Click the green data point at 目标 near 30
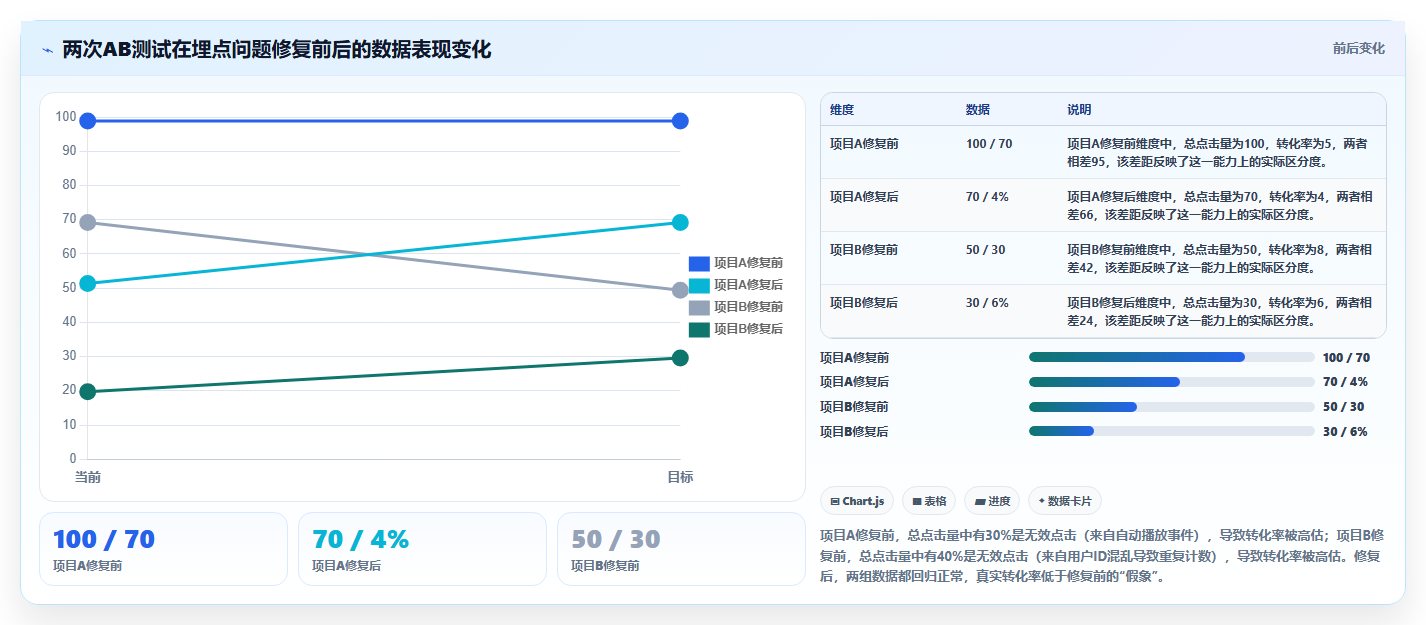This screenshot has width=1426, height=625. 680,358
